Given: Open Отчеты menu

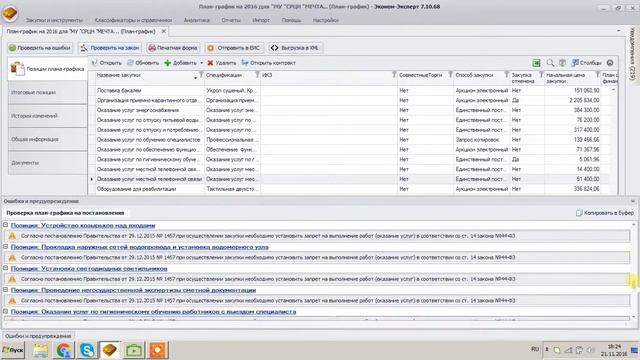Looking at the screenshot, I should point(231,20).
